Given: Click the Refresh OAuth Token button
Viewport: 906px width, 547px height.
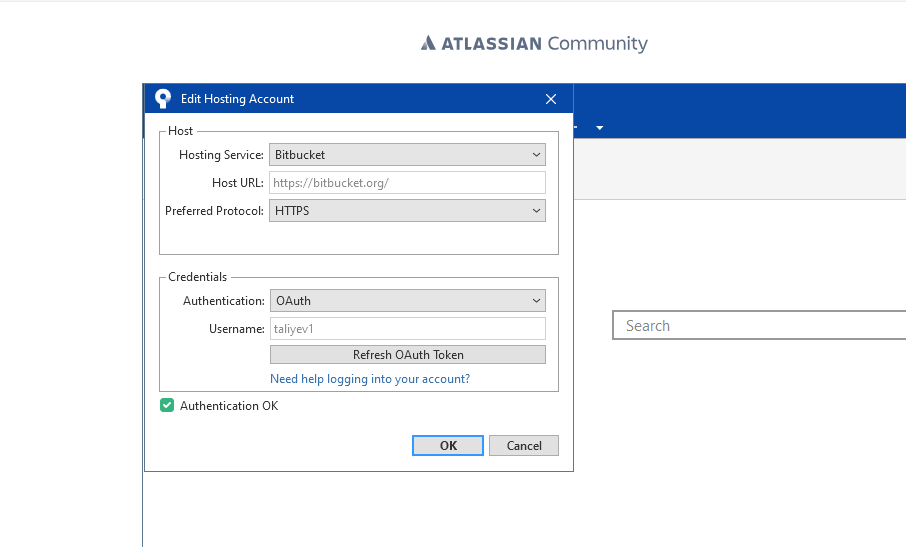Looking at the screenshot, I should click(x=408, y=355).
